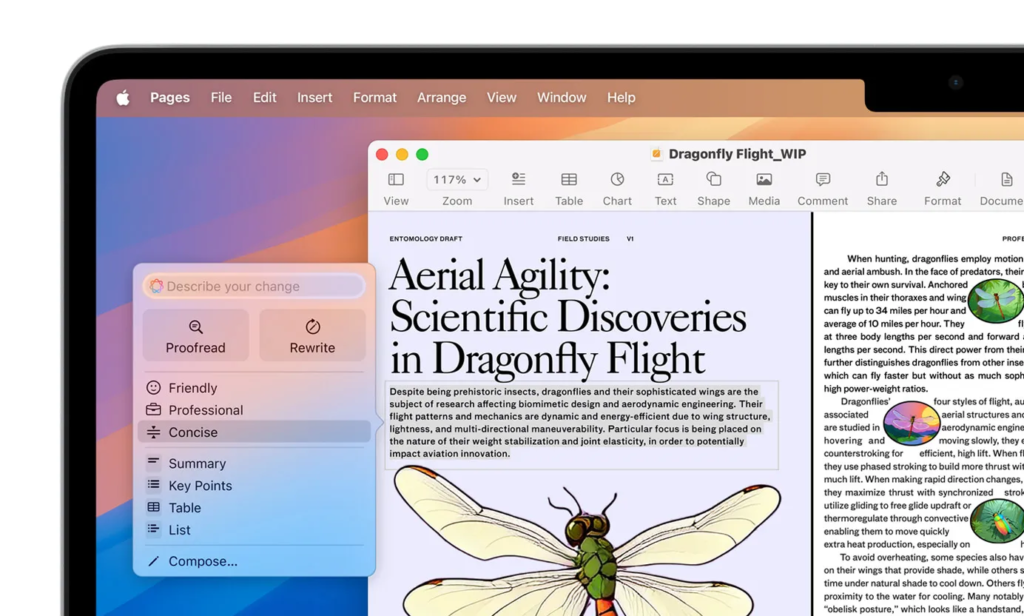Click the Media toolbar icon
1024x616 pixels.
[x=764, y=180]
